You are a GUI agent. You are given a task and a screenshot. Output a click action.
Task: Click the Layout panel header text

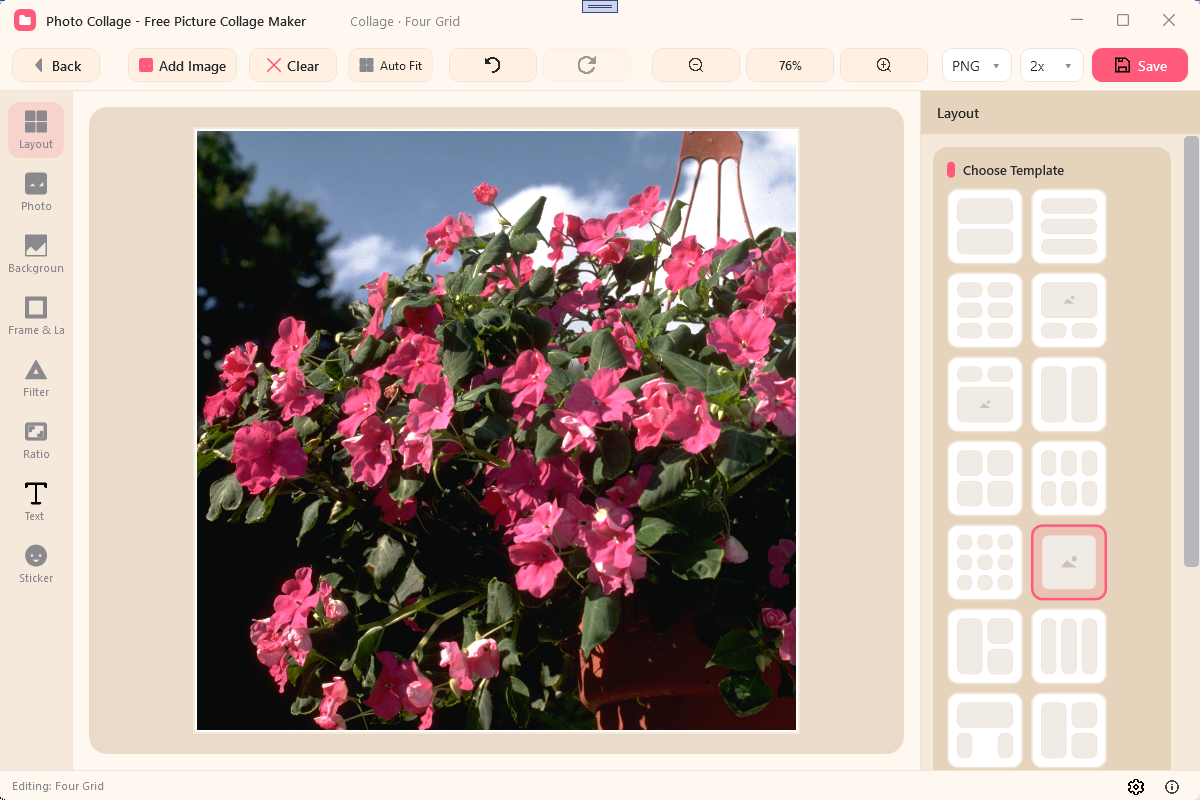pyautogui.click(x=958, y=113)
